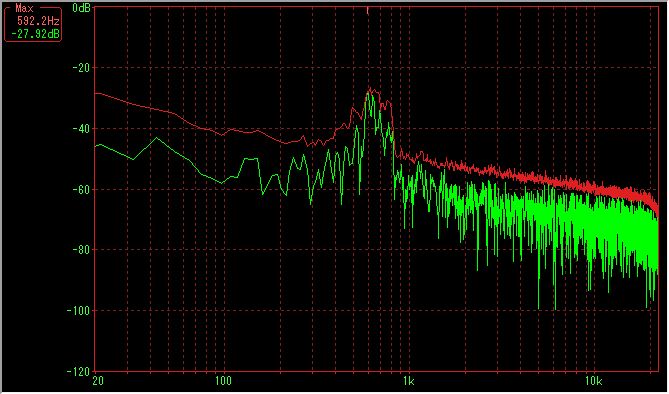Click the green curve bump near 45Hz

(157, 138)
